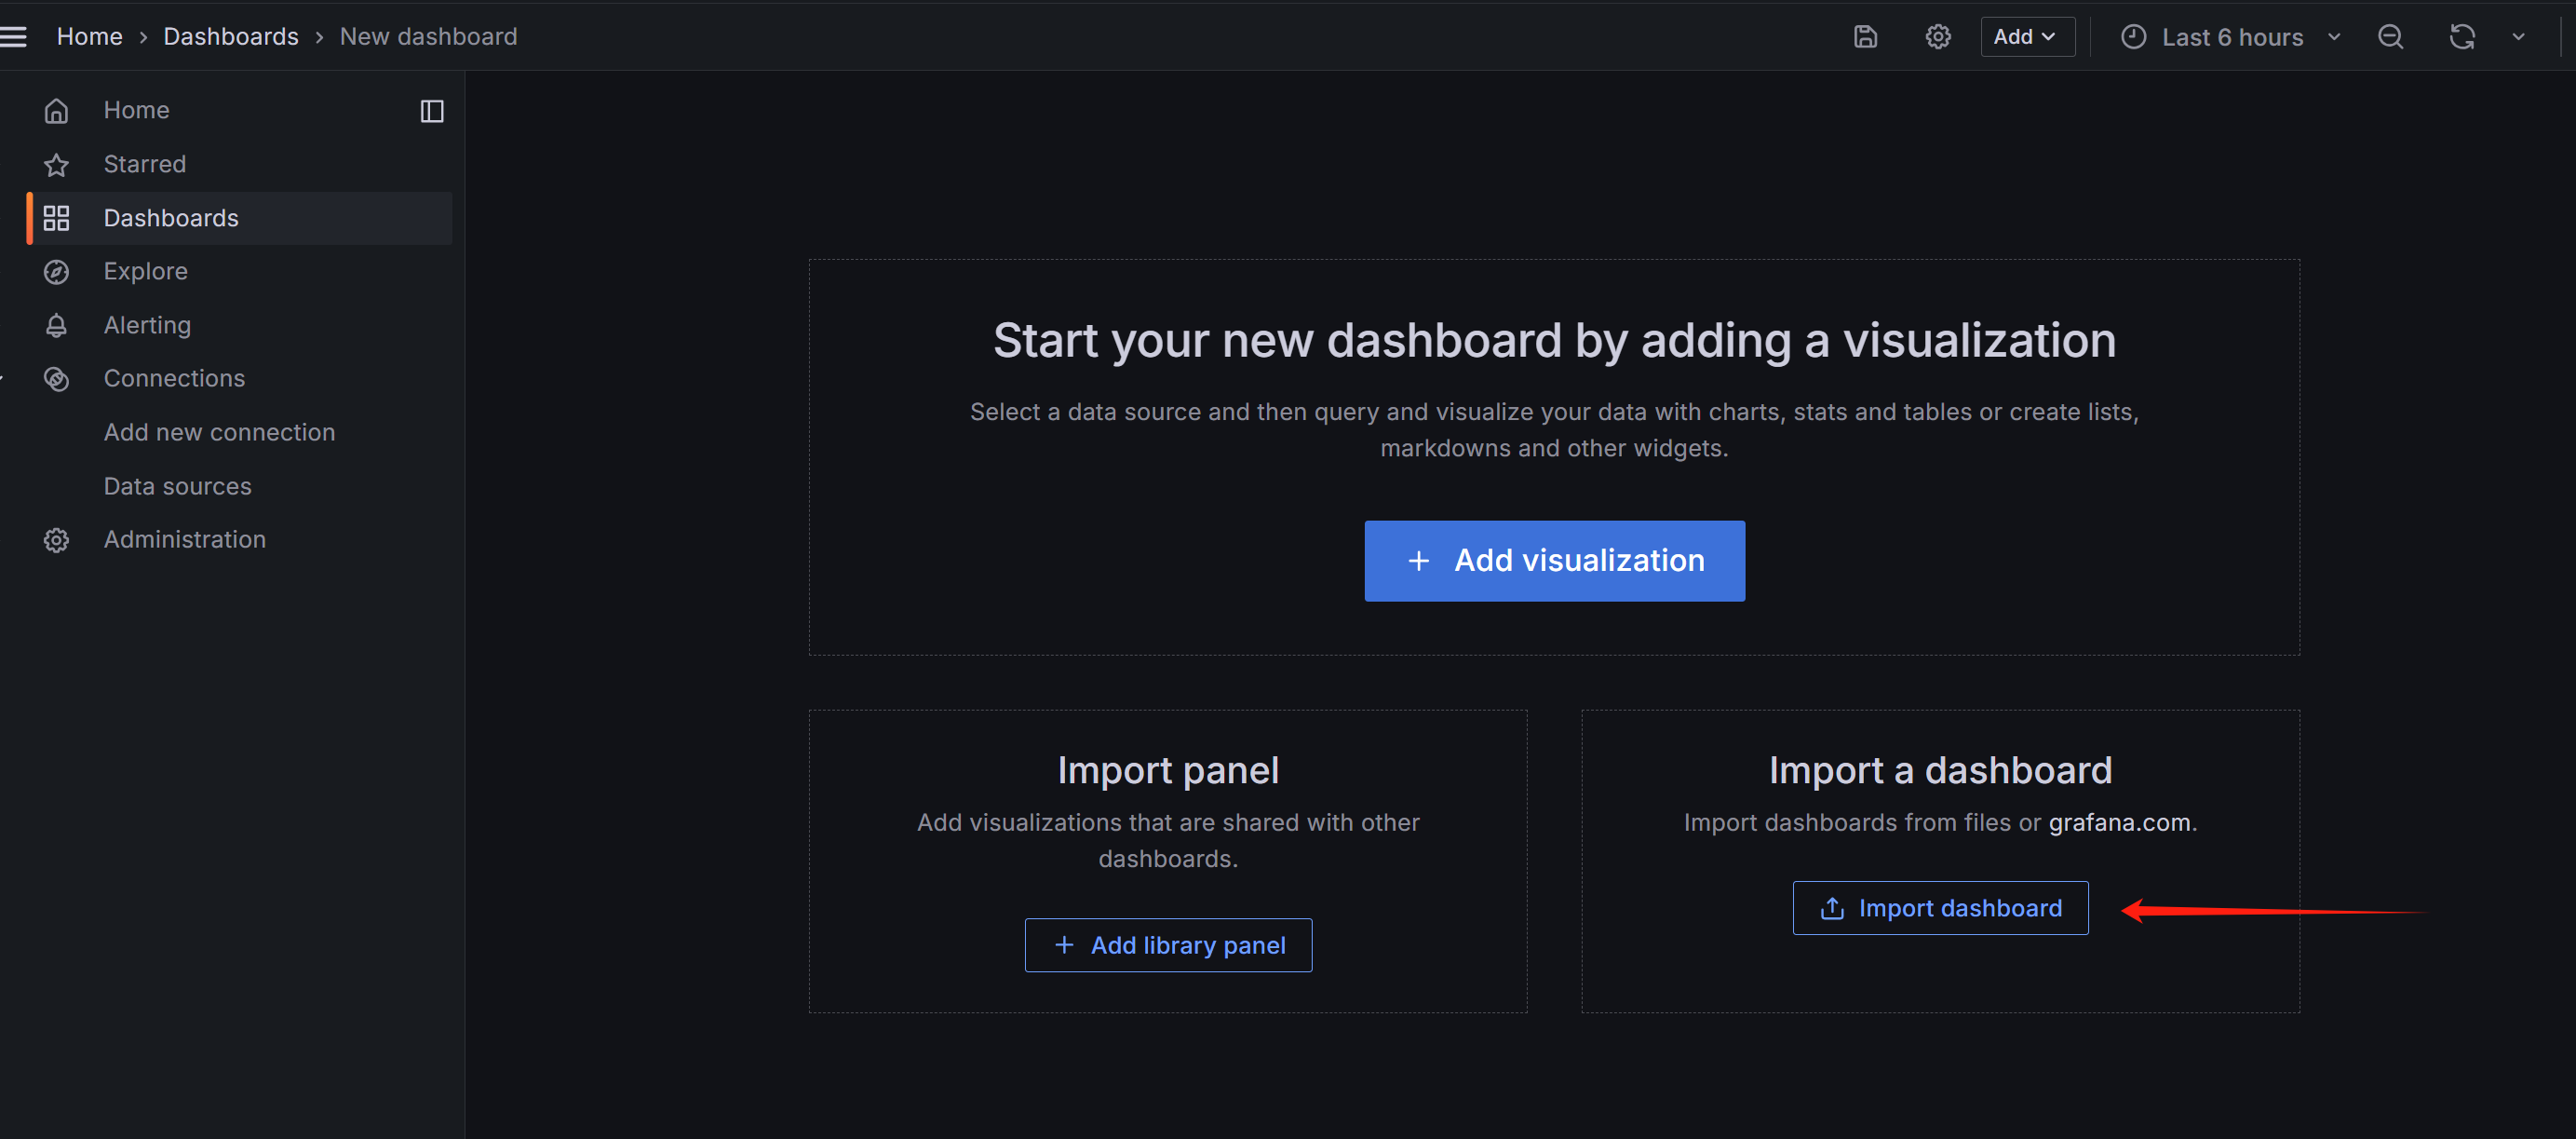This screenshot has width=2576, height=1139.
Task: Toggle the hamburger menu at top left
Action: tap(14, 37)
